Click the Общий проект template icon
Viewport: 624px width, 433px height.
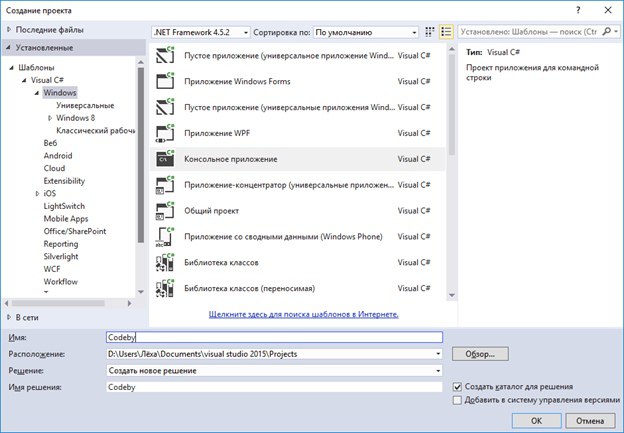point(165,211)
